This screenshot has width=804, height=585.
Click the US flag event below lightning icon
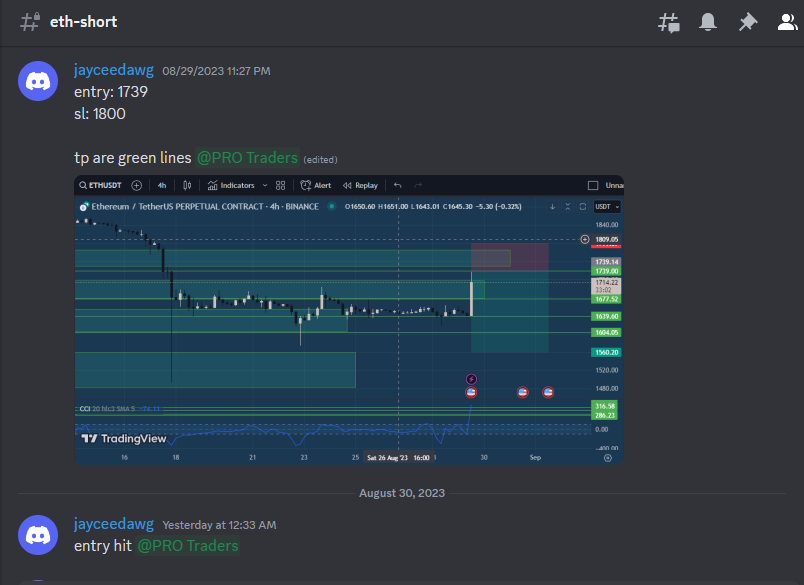[x=471, y=393]
